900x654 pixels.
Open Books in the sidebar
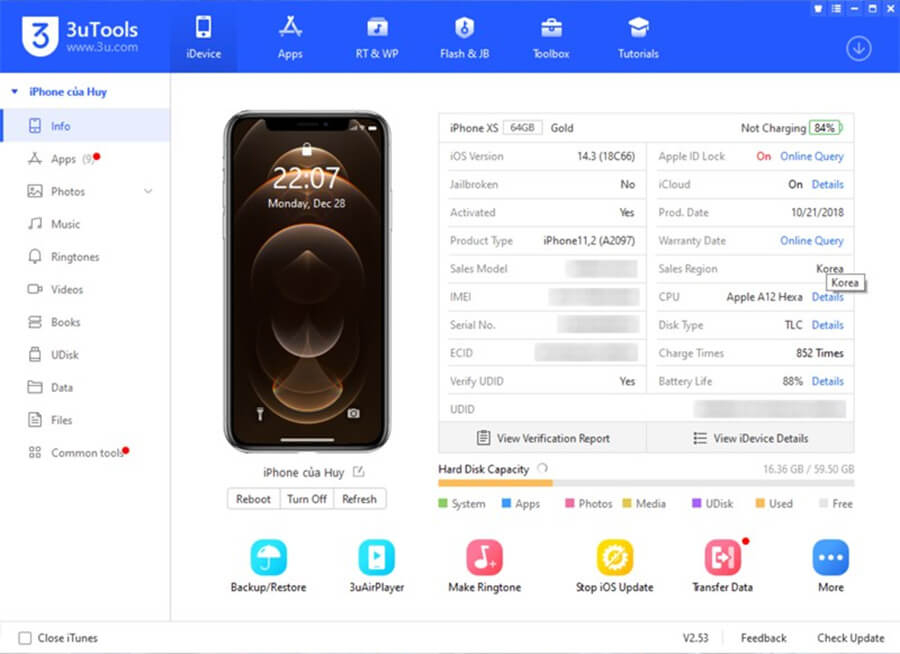(x=85, y=322)
